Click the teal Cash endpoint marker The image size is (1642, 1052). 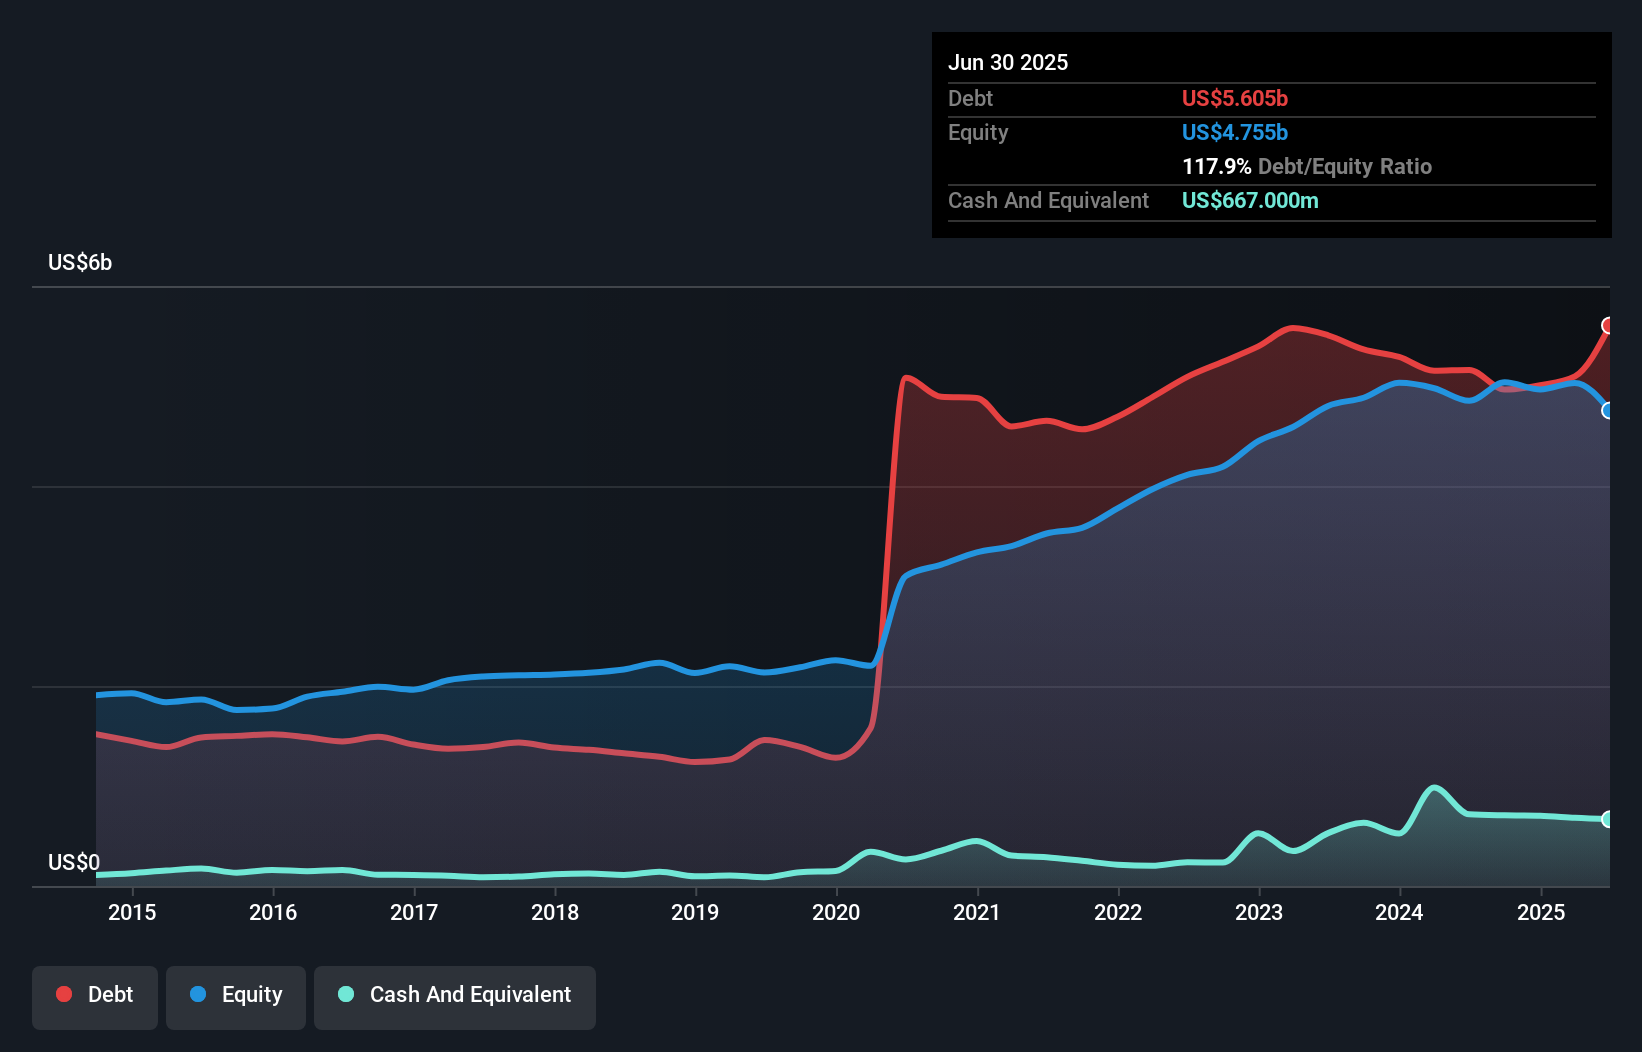click(x=1608, y=819)
